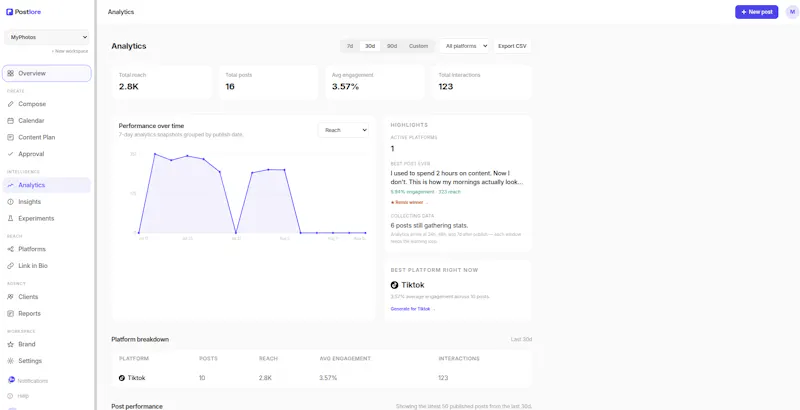Navigate to Approval
Image resolution: width=800 pixels, height=410 pixels.
click(x=46, y=154)
